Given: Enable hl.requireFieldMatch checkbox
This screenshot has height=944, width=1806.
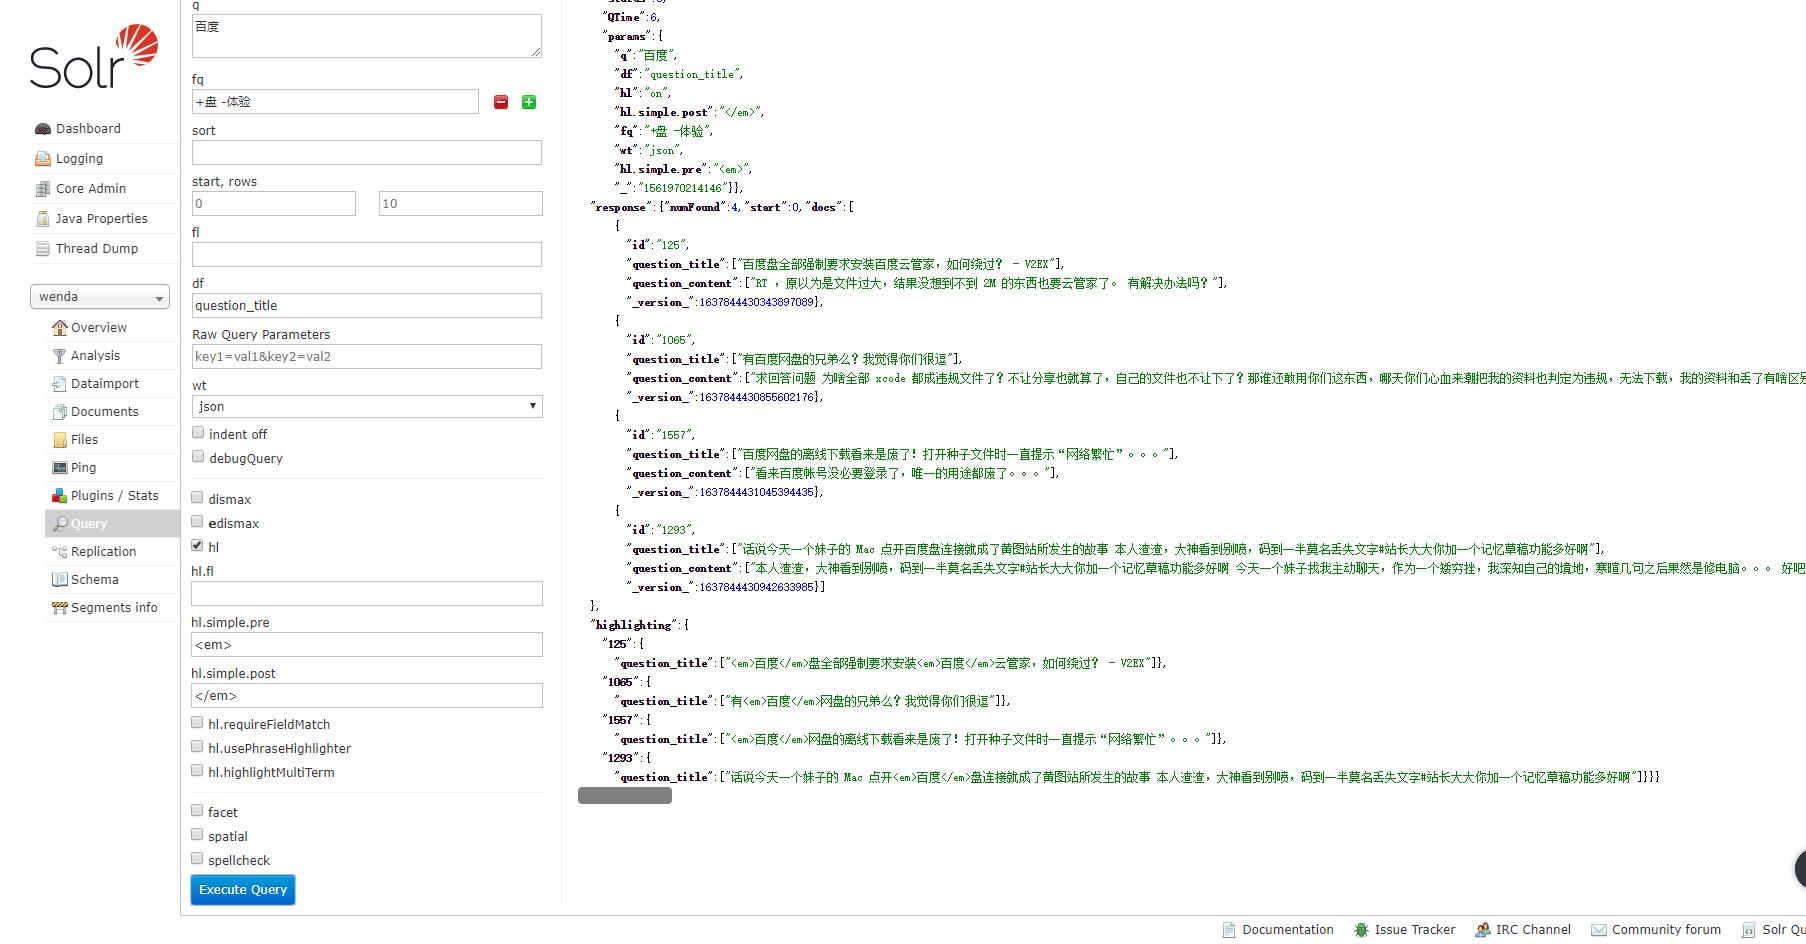Looking at the screenshot, I should point(198,723).
